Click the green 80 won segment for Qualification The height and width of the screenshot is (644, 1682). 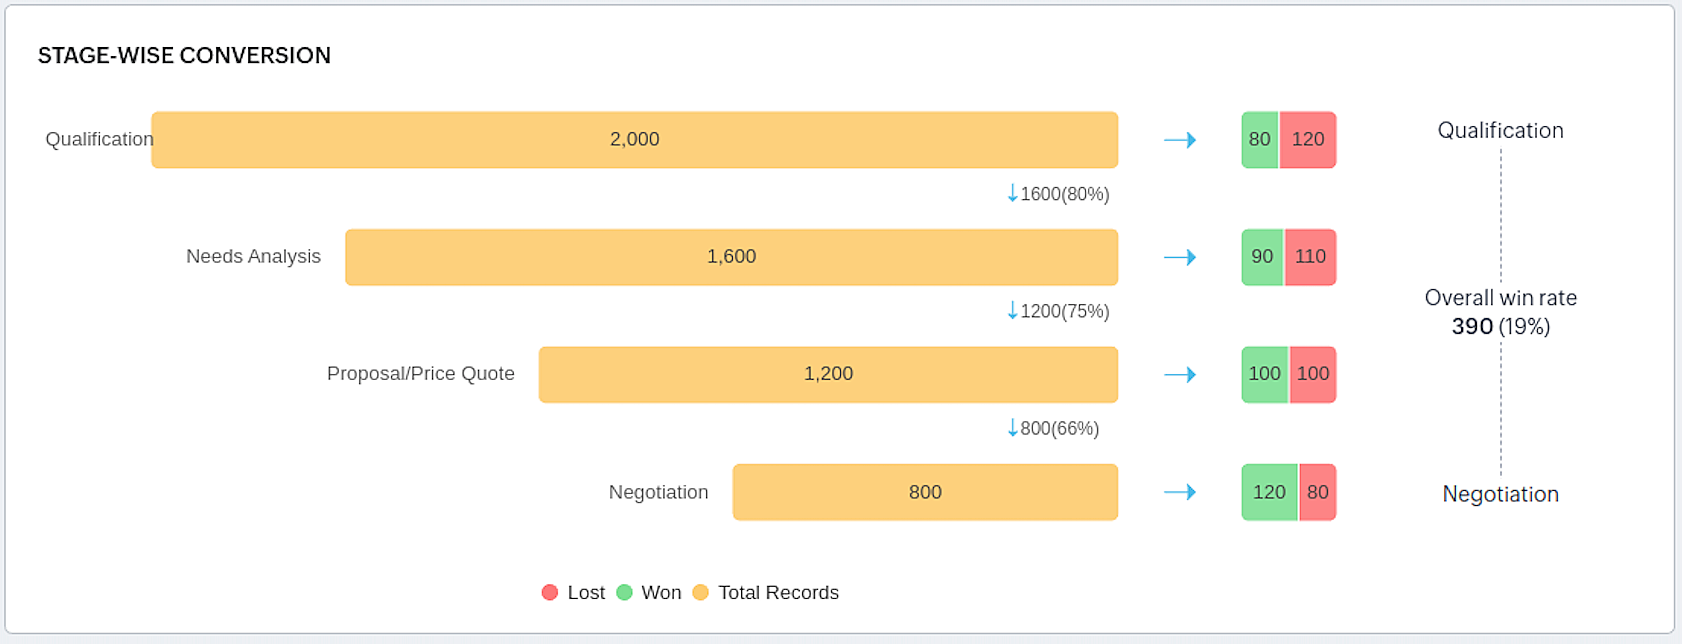(x=1260, y=140)
